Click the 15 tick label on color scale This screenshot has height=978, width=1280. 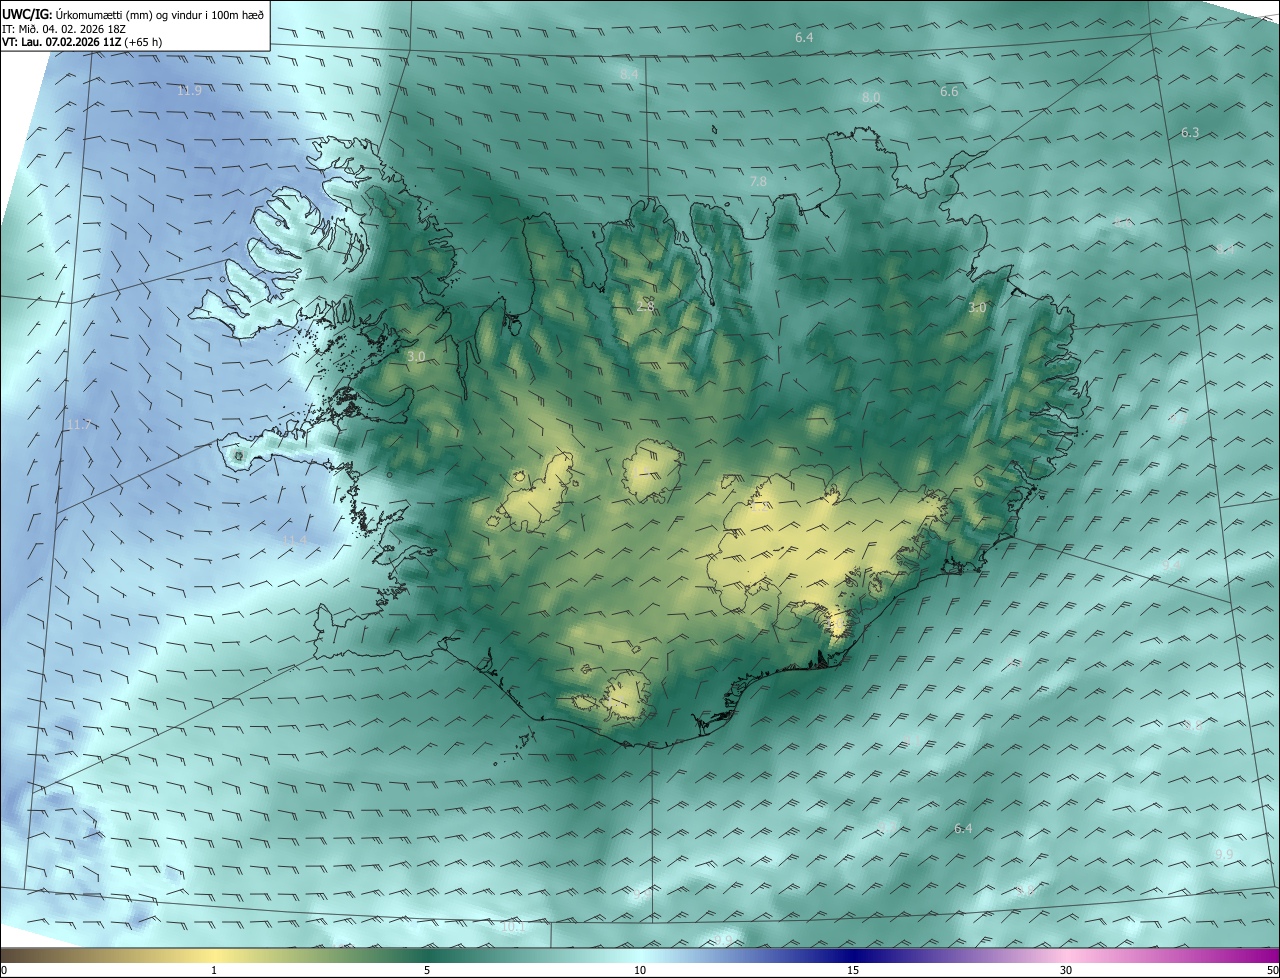(853, 970)
